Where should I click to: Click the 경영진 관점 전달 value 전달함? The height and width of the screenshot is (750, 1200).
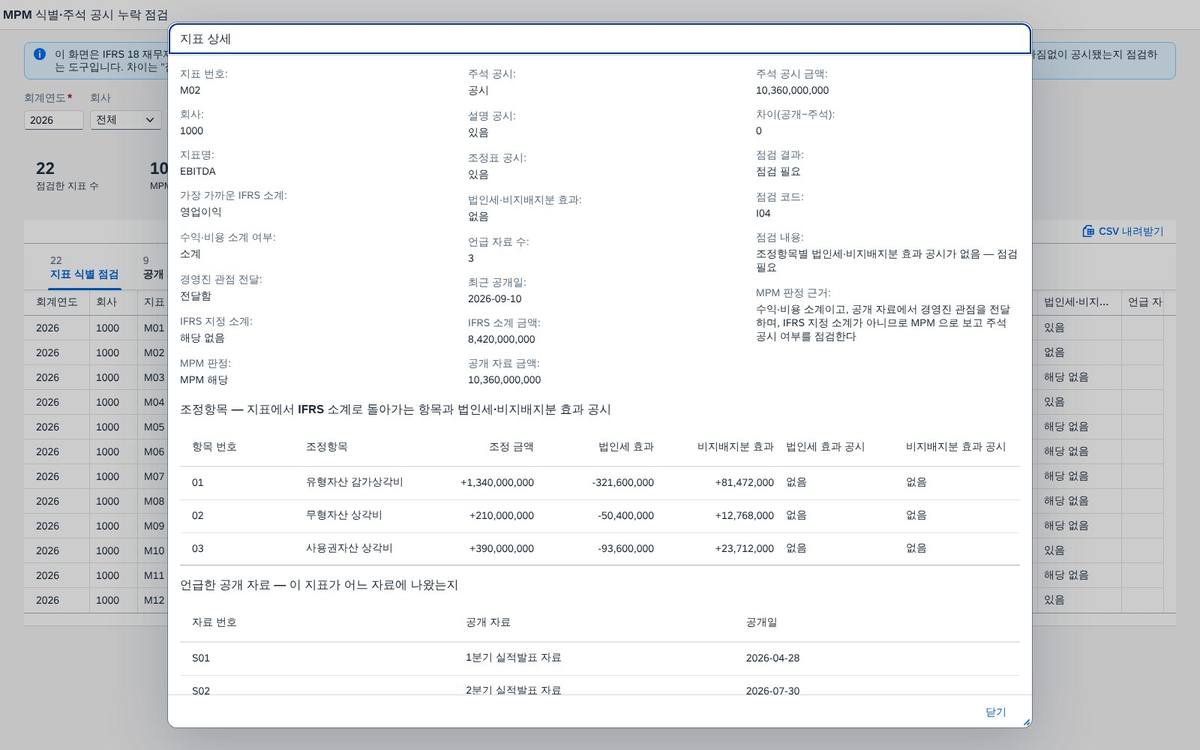pos(196,297)
